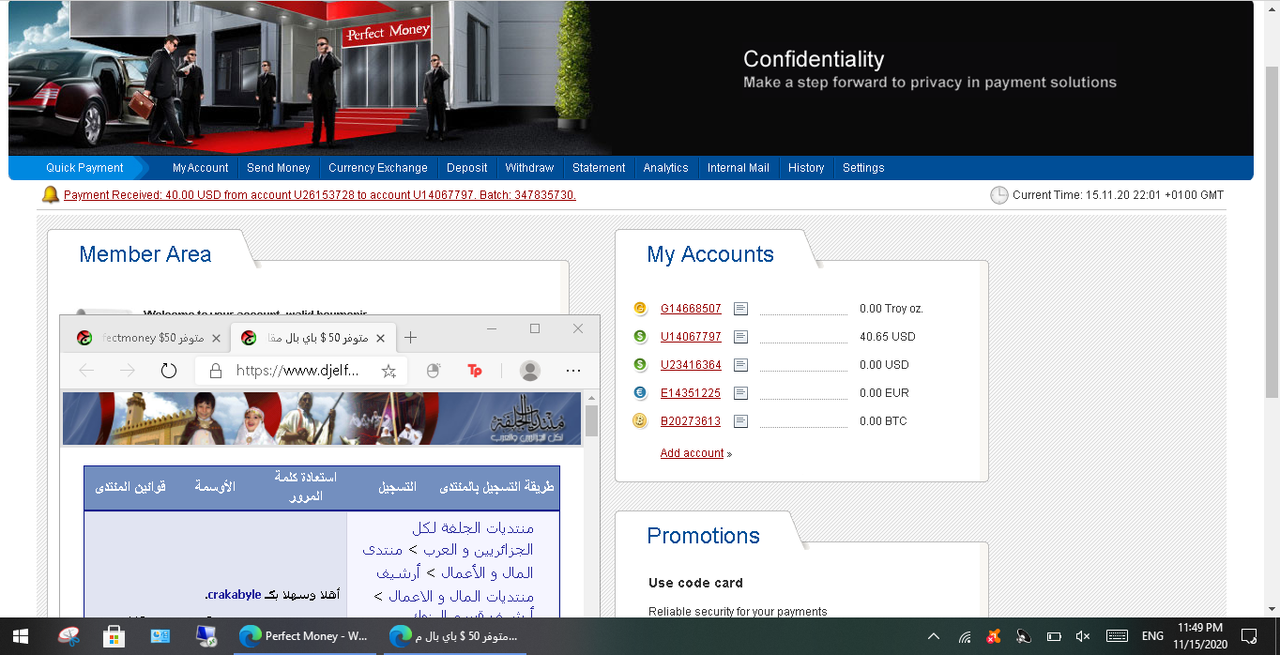This screenshot has height=655, width=1280.
Task: Open account link U23416364
Action: tap(691, 365)
